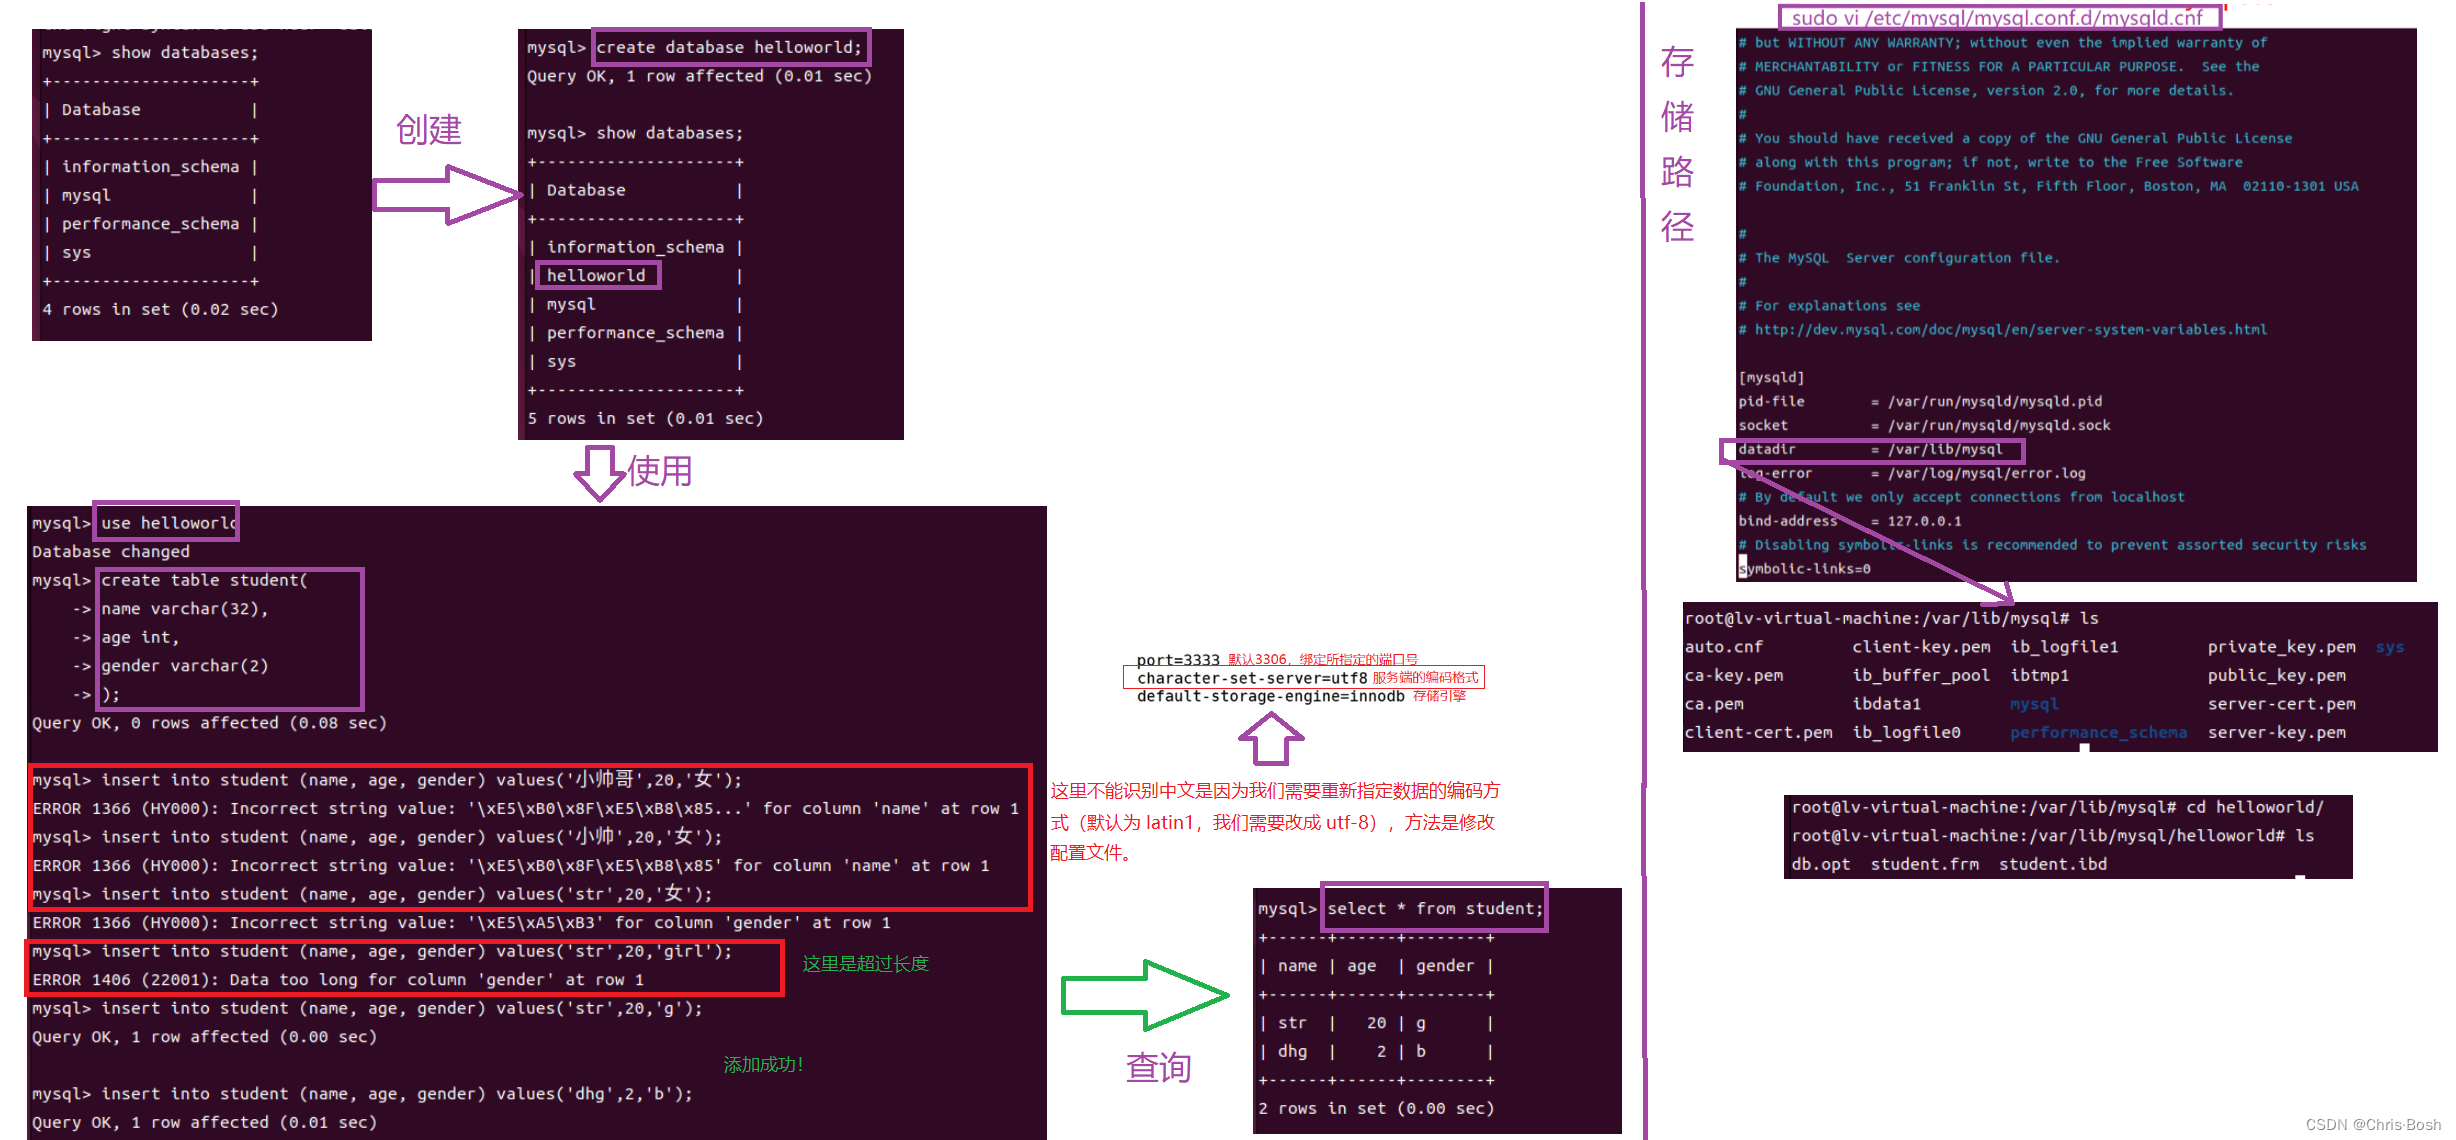Click the 'port=3333' config line
The height and width of the screenshot is (1140, 2456).
pos(1178,660)
